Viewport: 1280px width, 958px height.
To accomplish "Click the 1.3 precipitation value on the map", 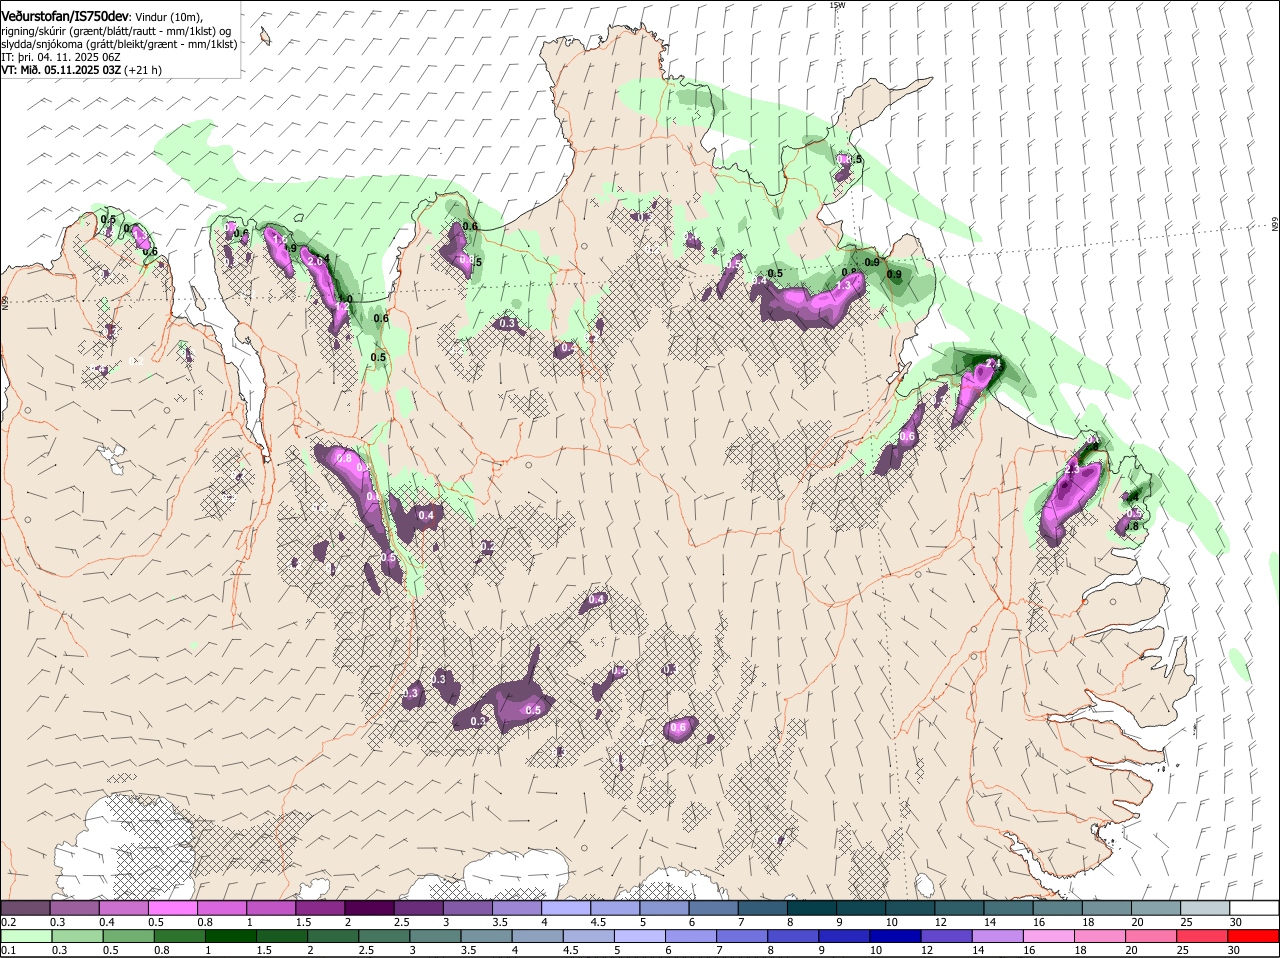I will [x=844, y=285].
